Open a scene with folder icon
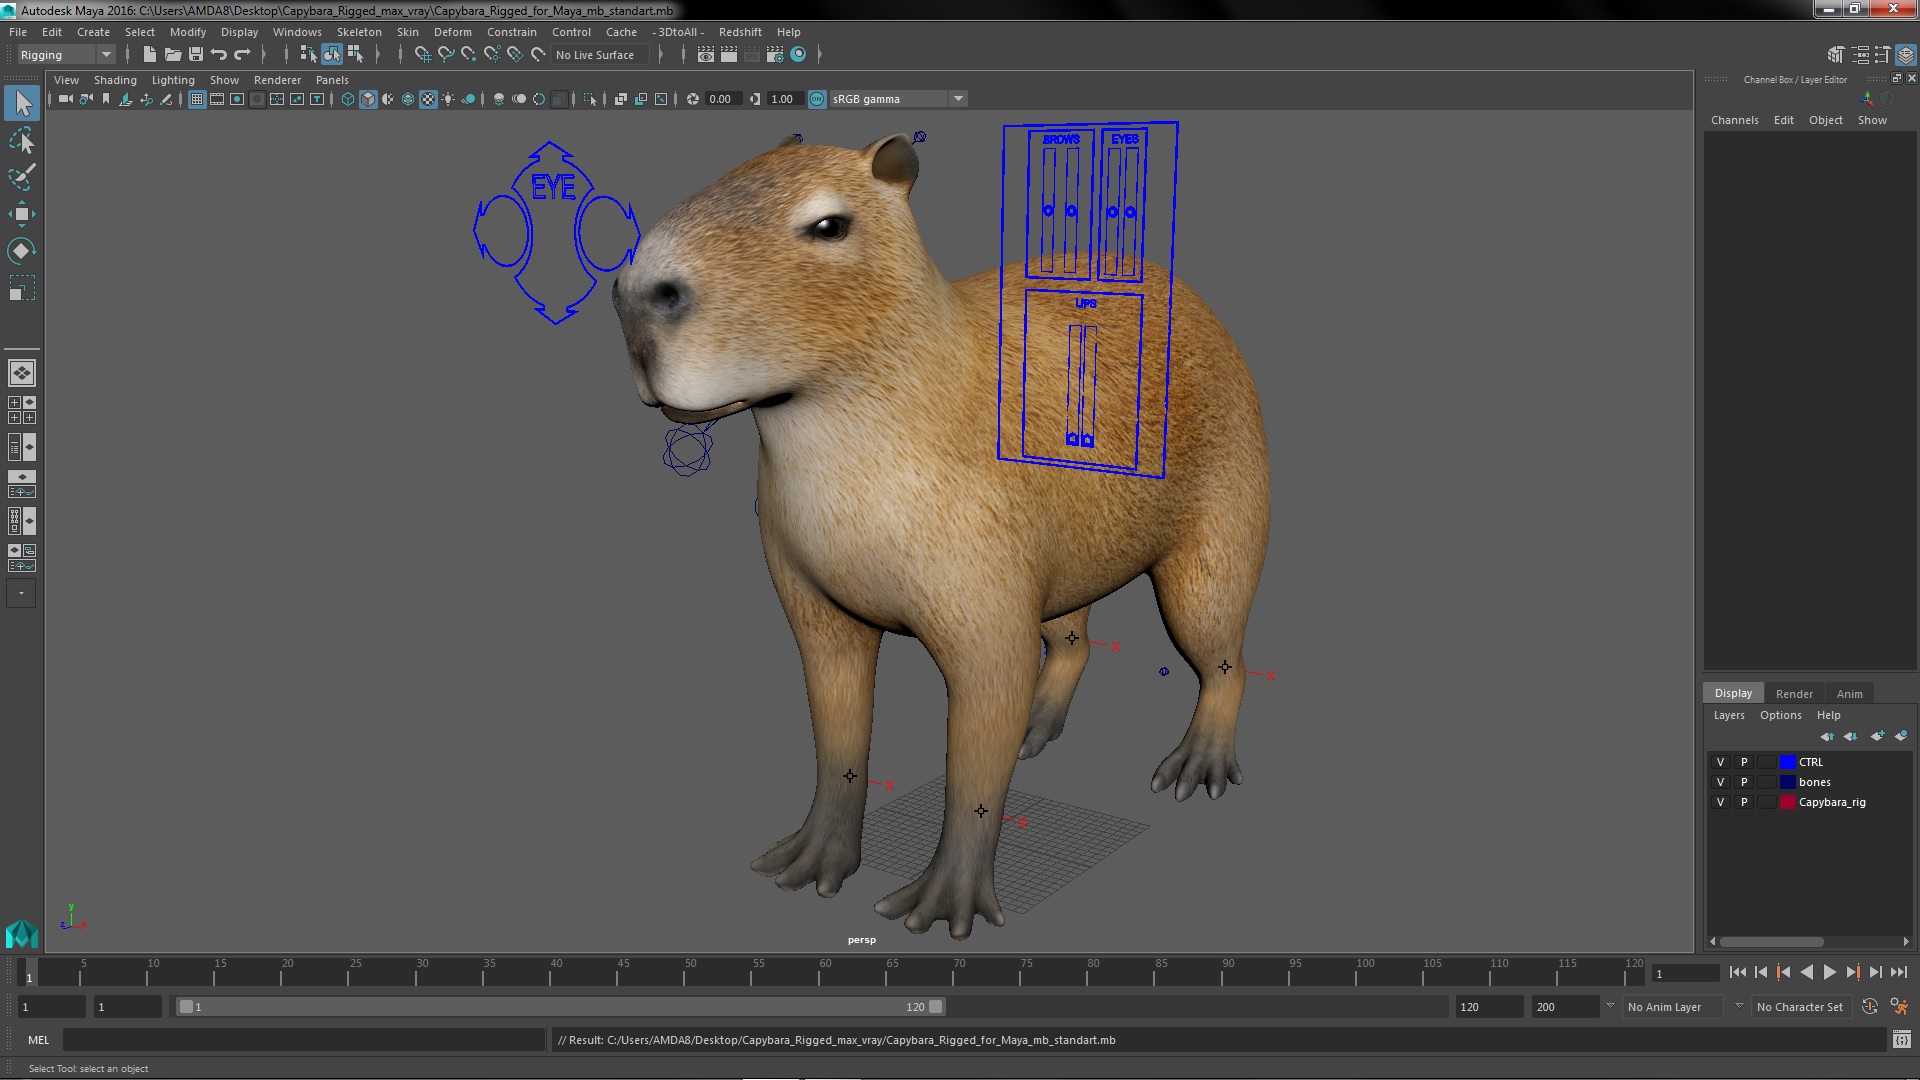 (173, 55)
